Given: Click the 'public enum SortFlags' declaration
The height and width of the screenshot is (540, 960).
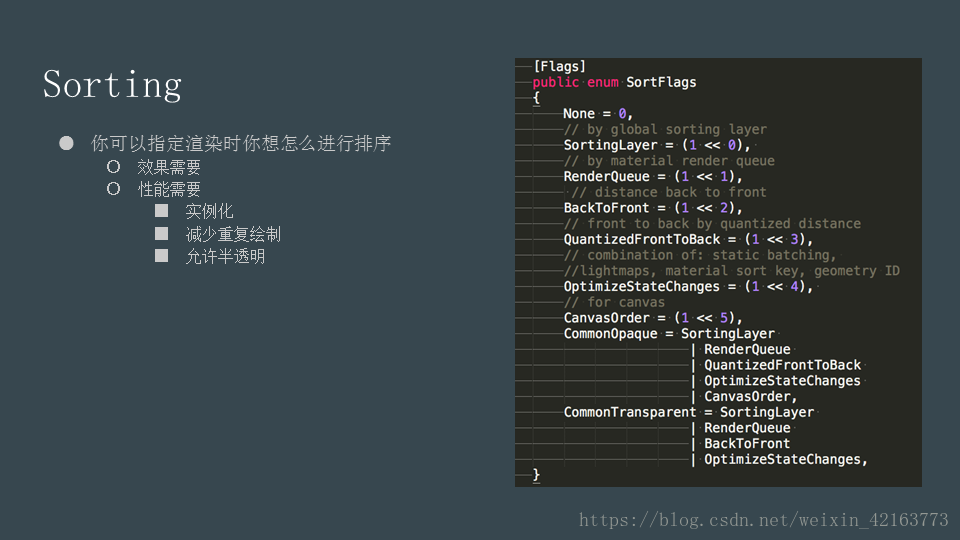Looking at the screenshot, I should pyautogui.click(x=615, y=82).
